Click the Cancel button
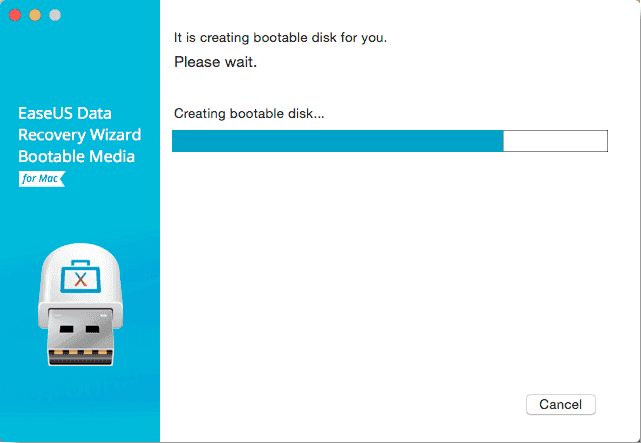This screenshot has width=641, height=443. click(560, 404)
